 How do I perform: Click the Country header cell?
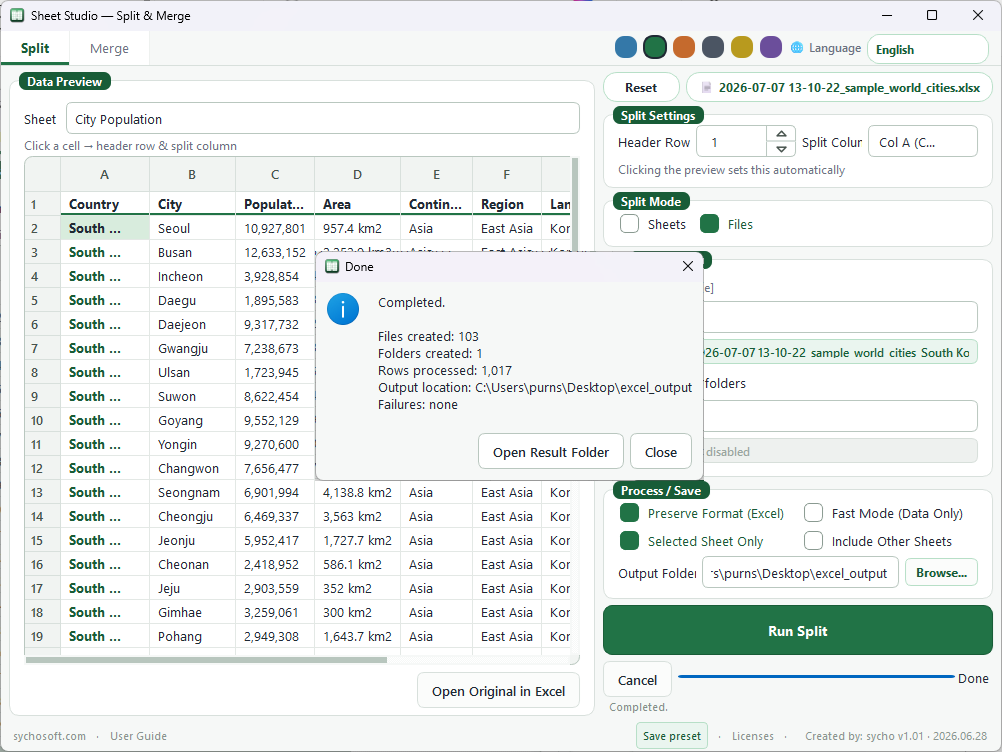(105, 204)
